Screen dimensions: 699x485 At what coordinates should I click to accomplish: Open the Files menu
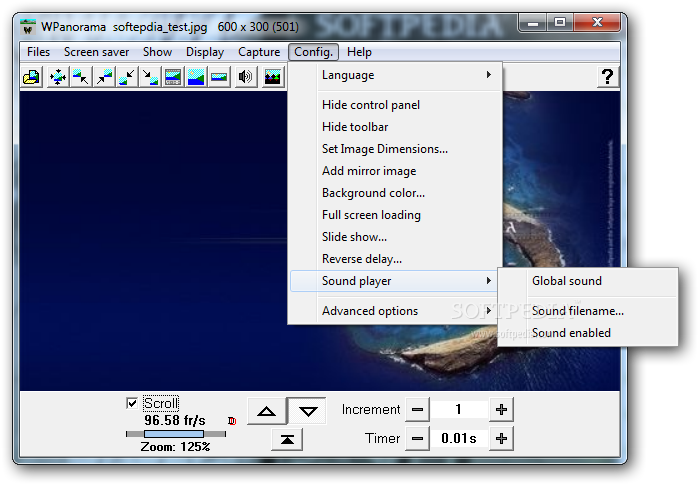(x=38, y=52)
